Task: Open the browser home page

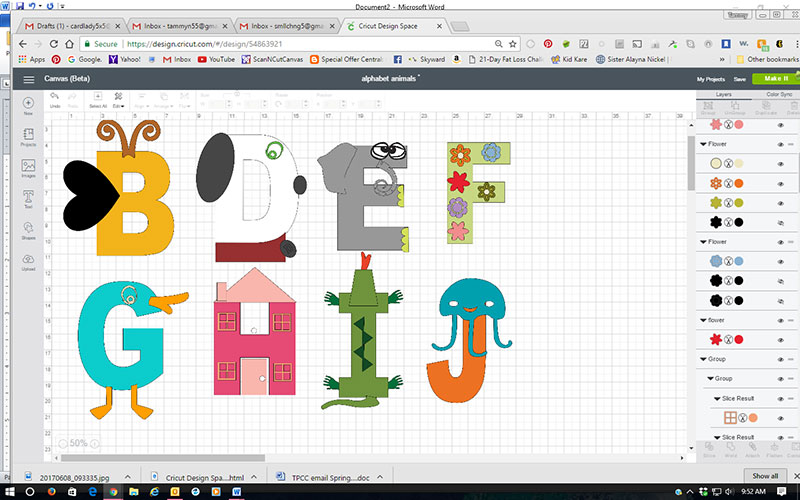Action: pyautogui.click(x=69, y=44)
